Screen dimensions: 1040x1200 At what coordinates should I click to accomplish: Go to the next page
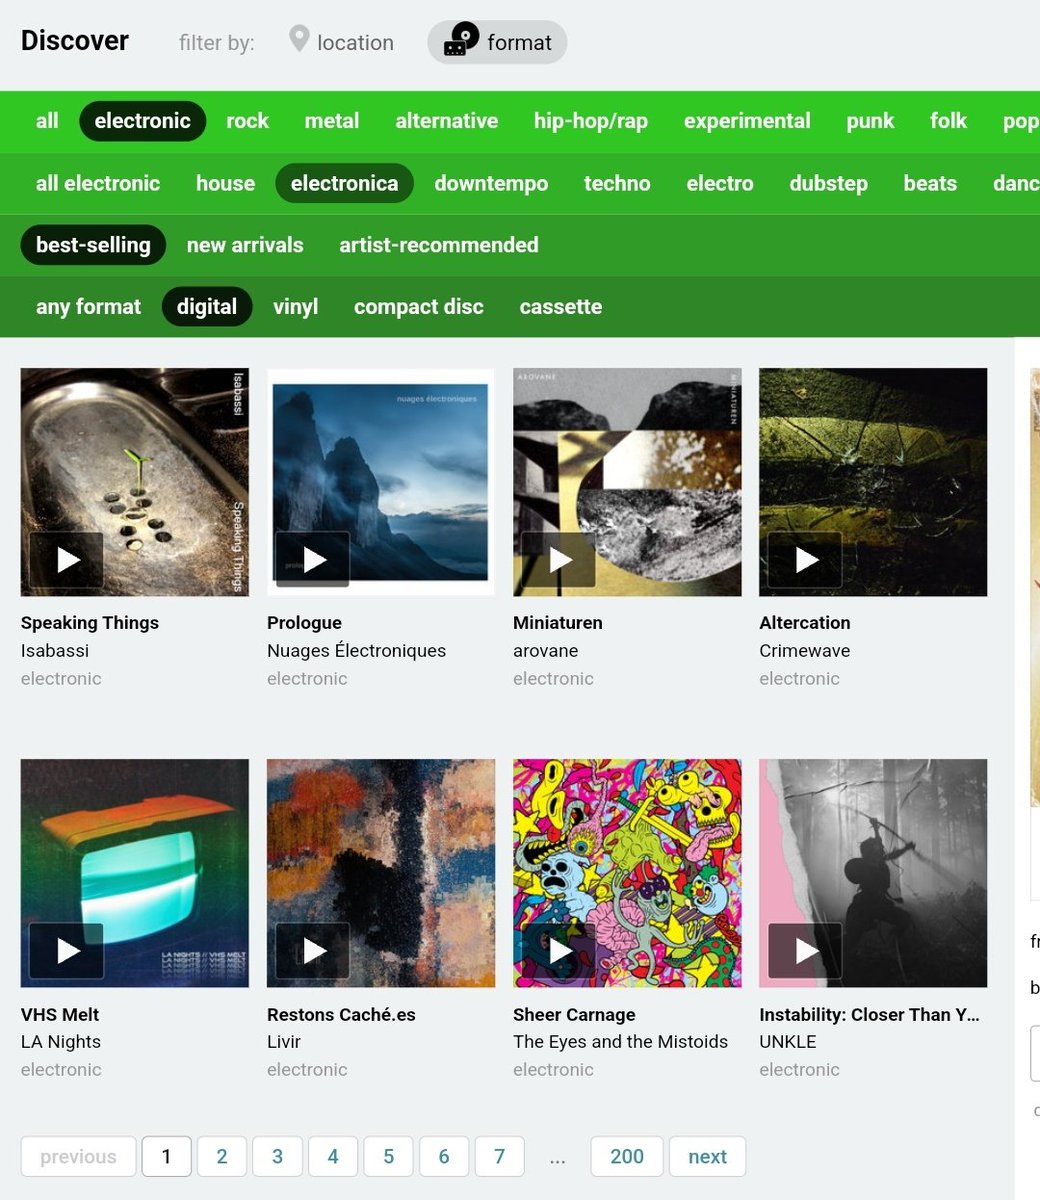(707, 1157)
